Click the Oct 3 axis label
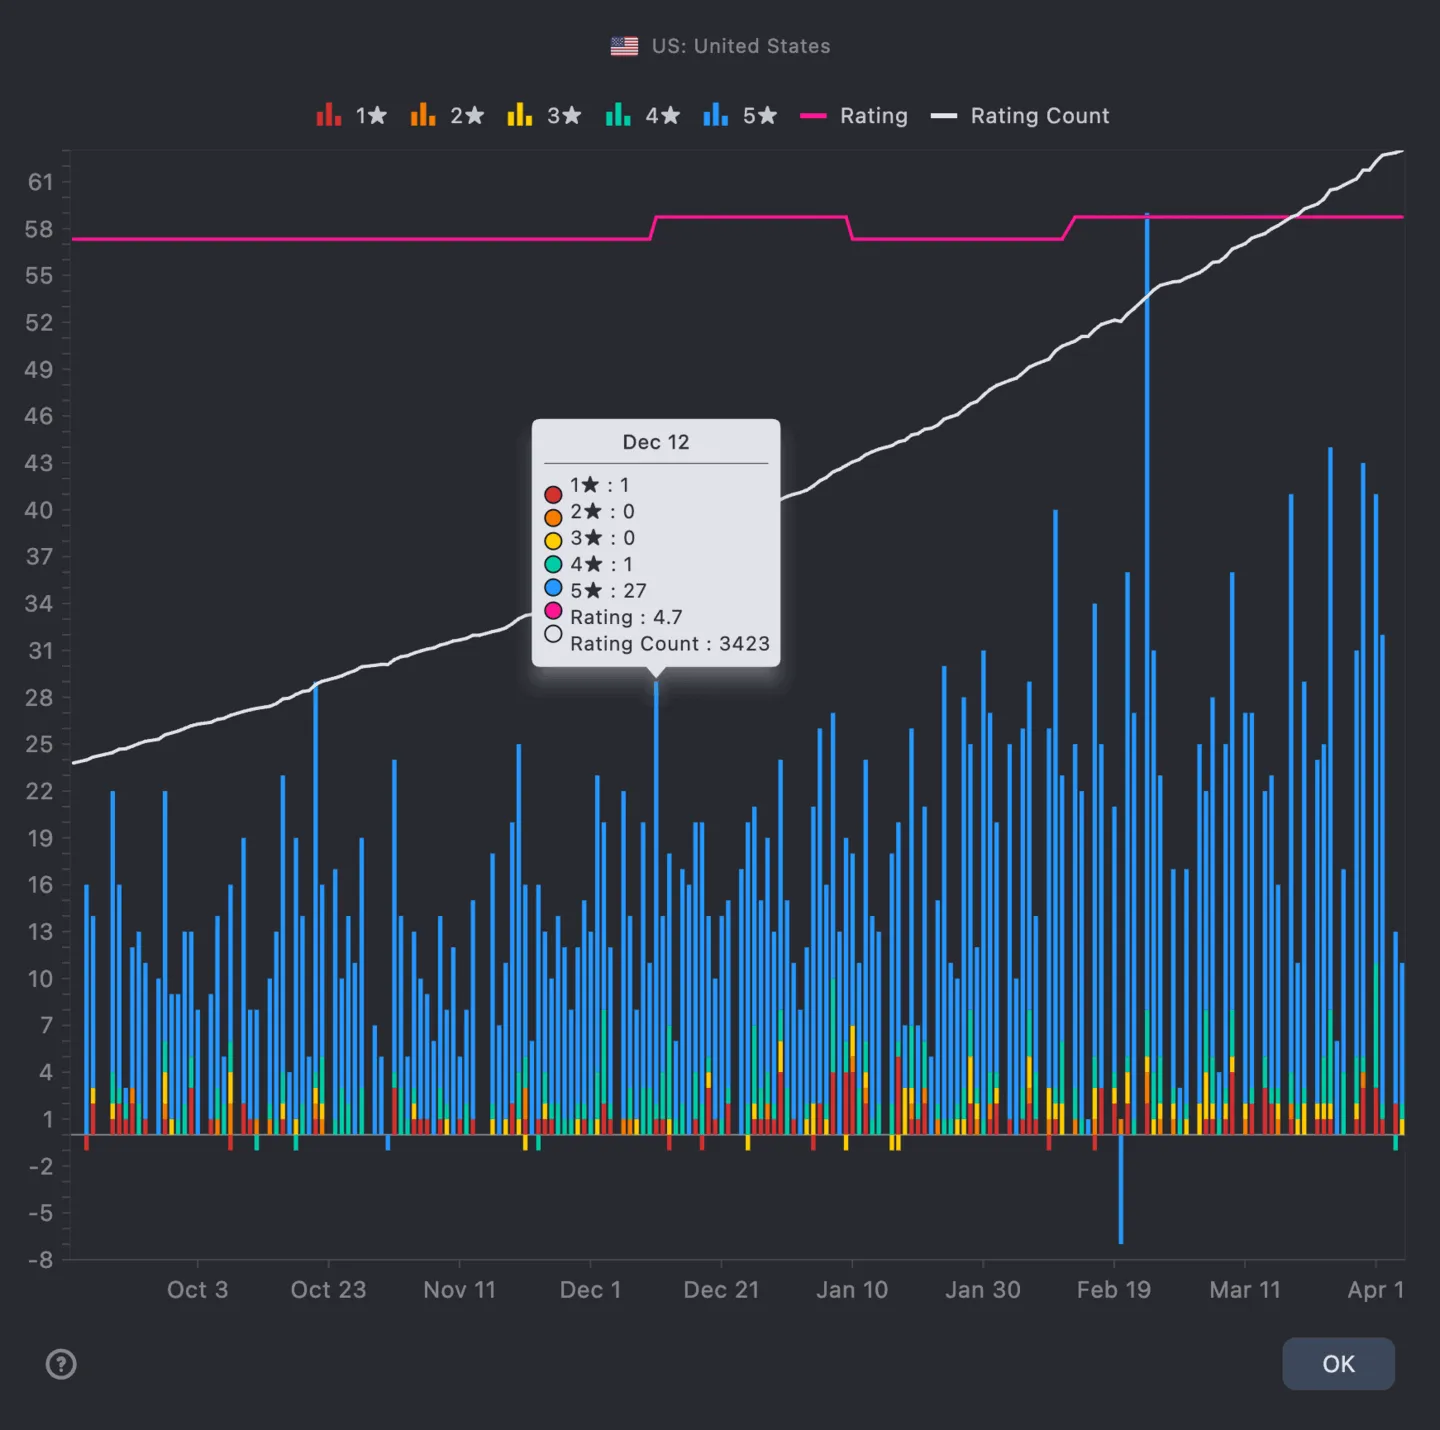 click(x=198, y=1290)
